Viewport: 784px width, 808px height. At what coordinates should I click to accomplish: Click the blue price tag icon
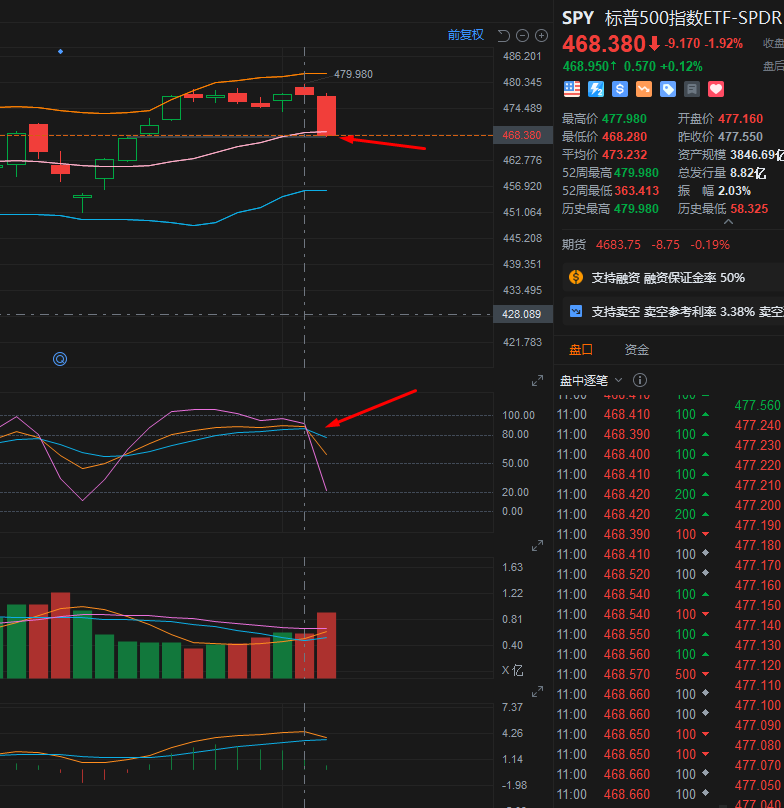pos(668,89)
